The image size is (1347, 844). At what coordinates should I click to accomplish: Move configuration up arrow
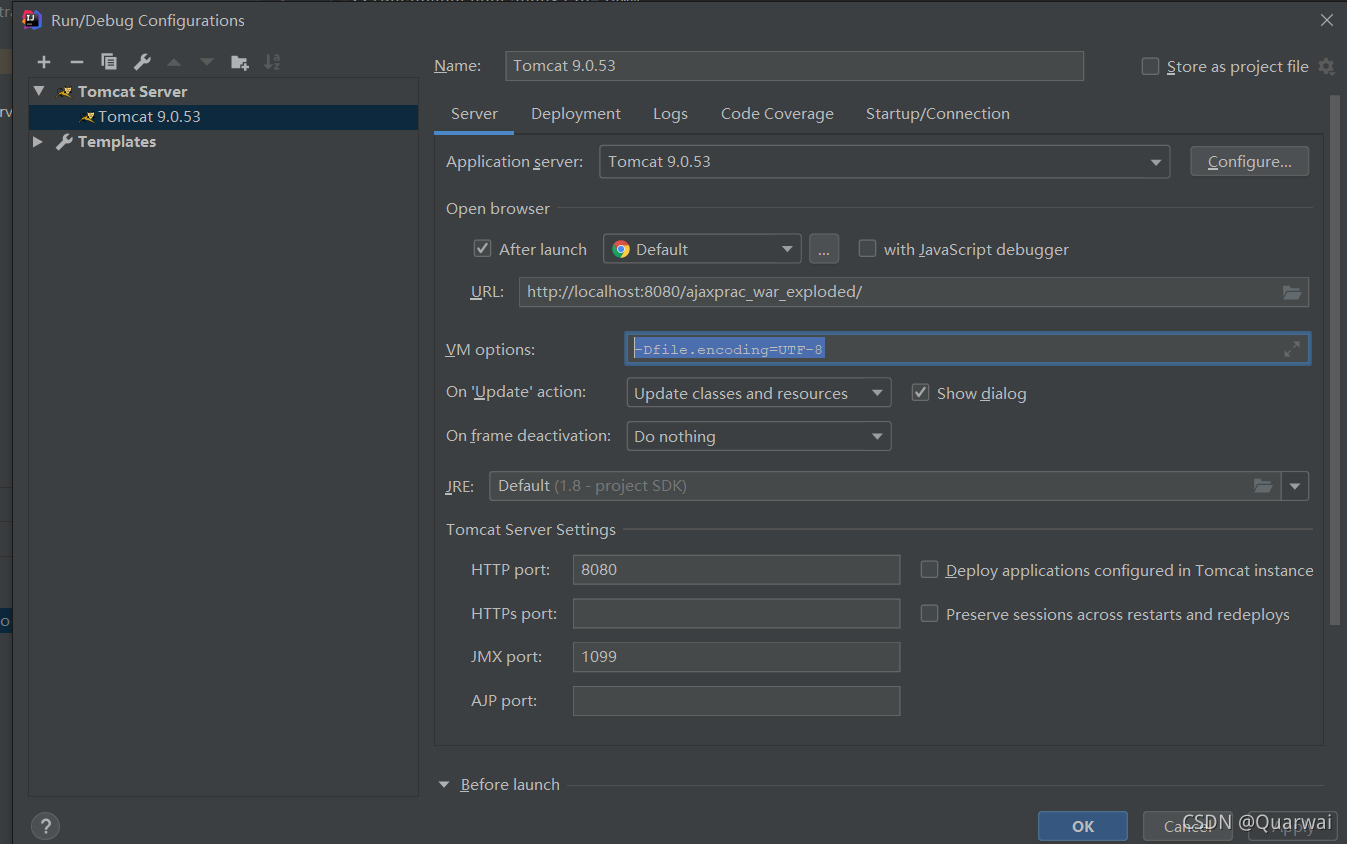(x=174, y=62)
